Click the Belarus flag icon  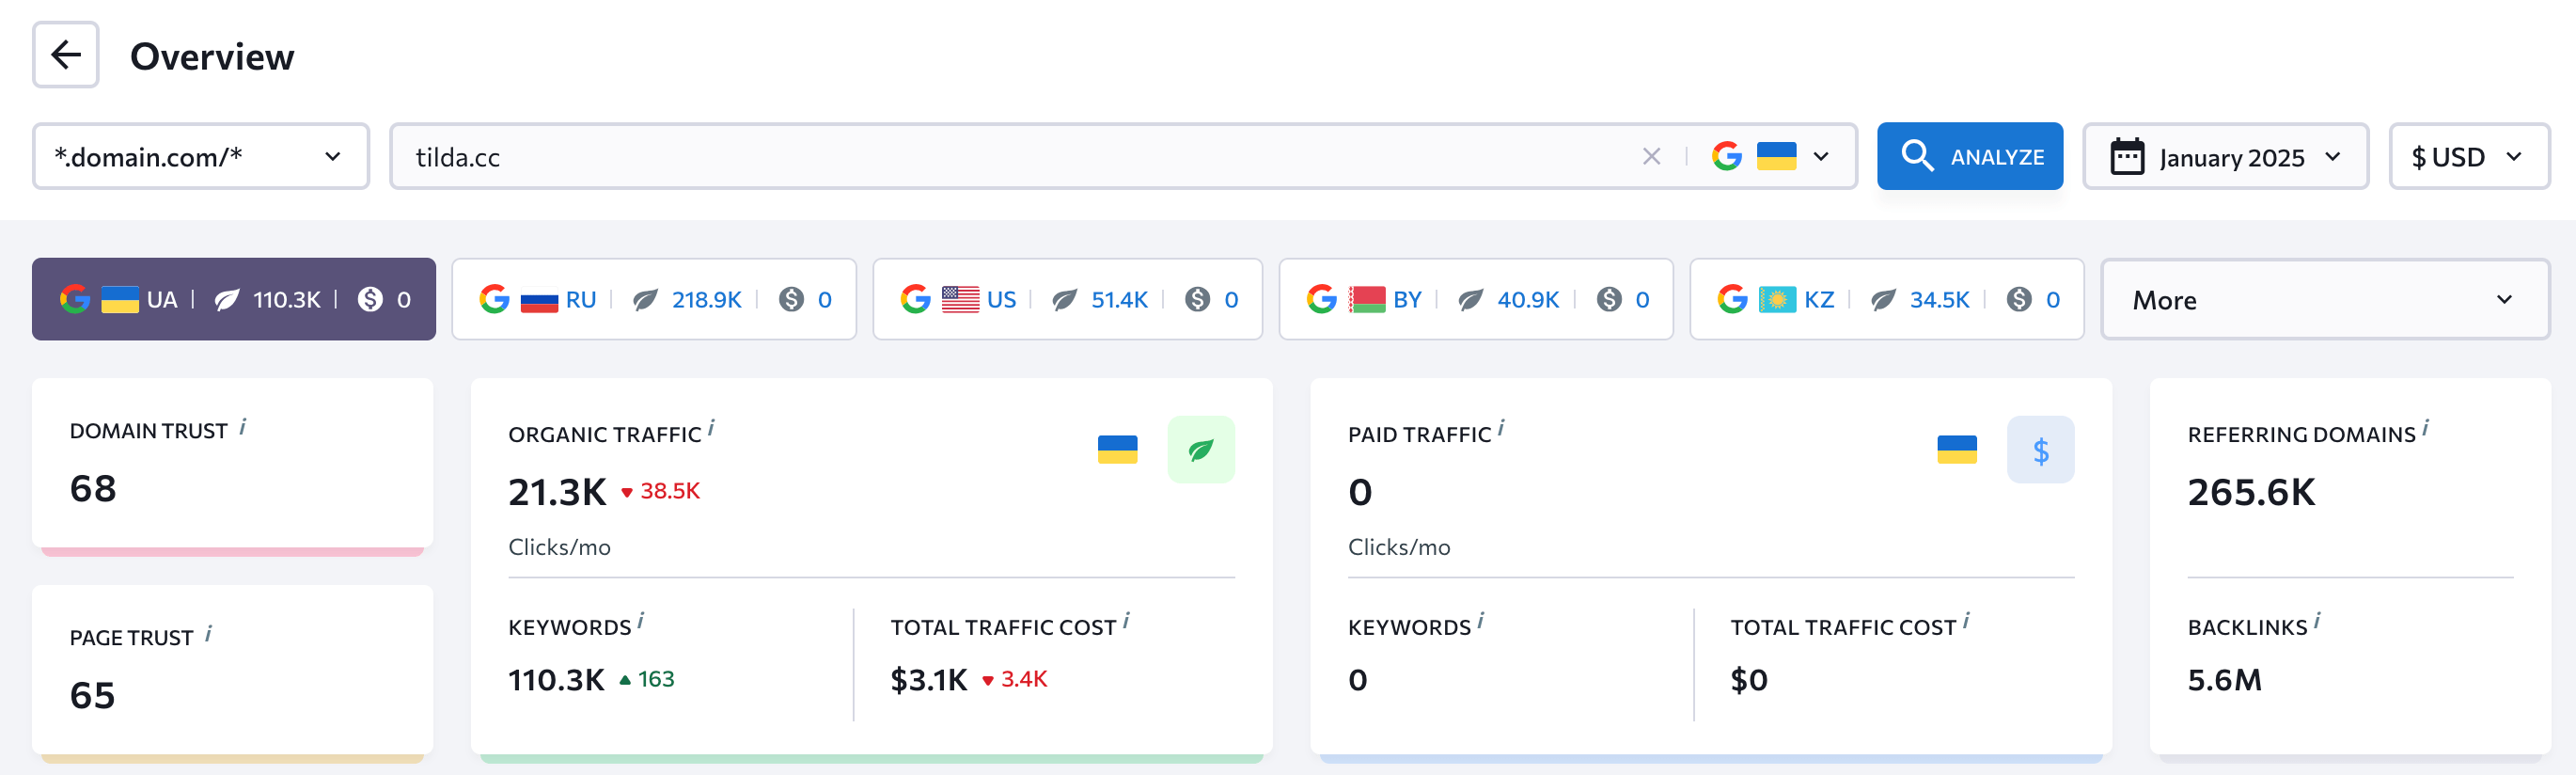coord(1367,299)
